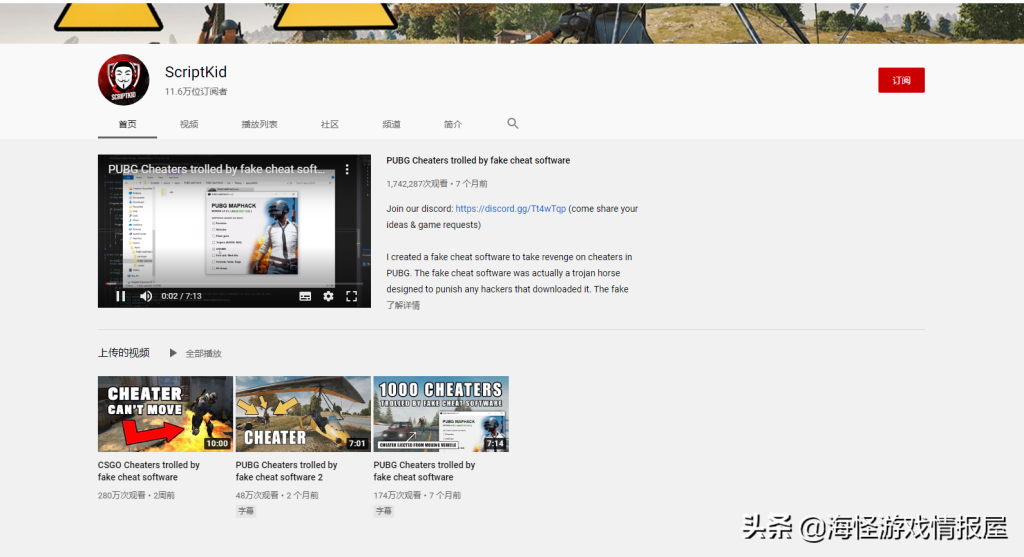1024x557 pixels.
Task: Click the 上传的视频 section heading
Action: [x=123, y=353]
